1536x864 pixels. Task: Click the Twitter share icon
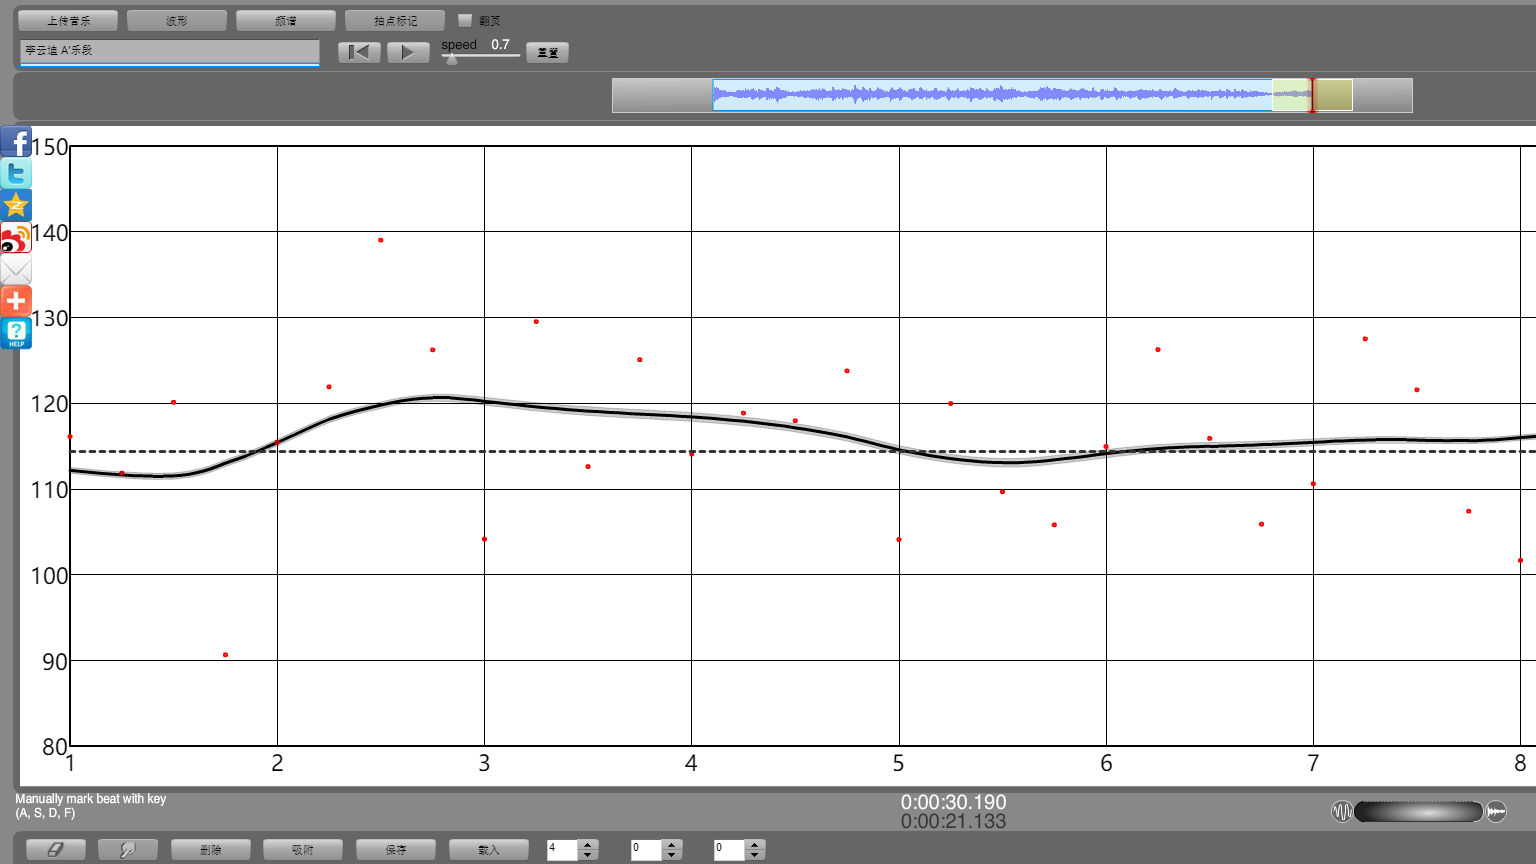16,173
